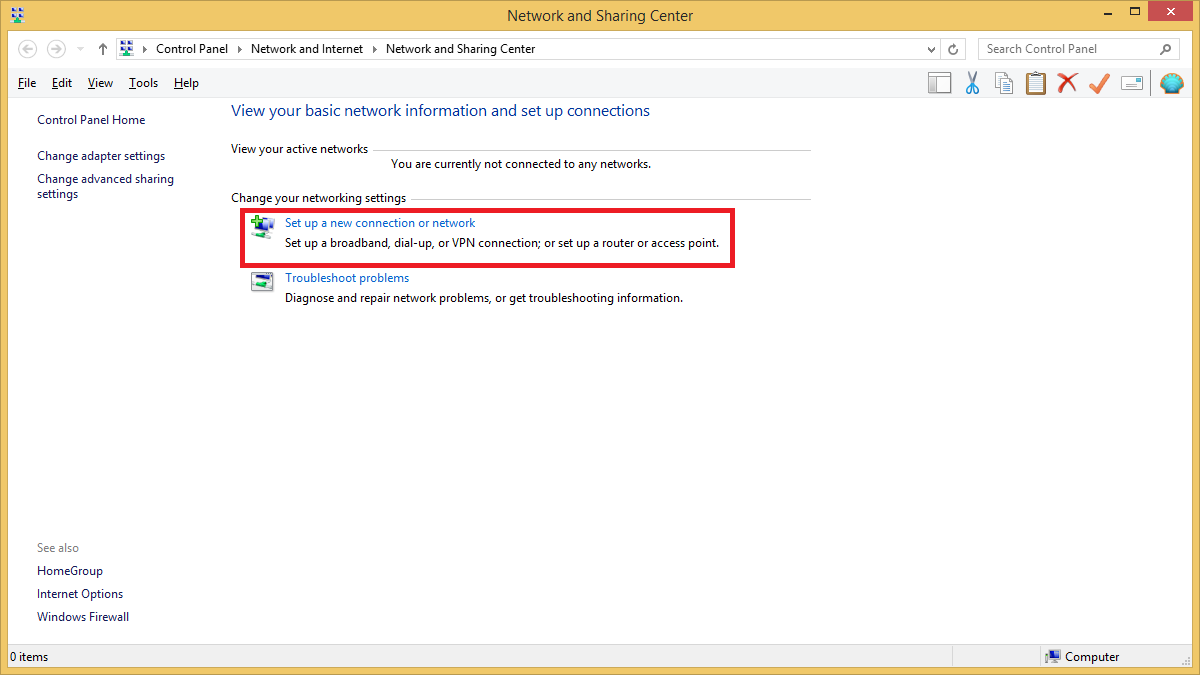Open the Classic Shell settings shell icon
Image resolution: width=1200 pixels, height=675 pixels.
click(x=1171, y=83)
